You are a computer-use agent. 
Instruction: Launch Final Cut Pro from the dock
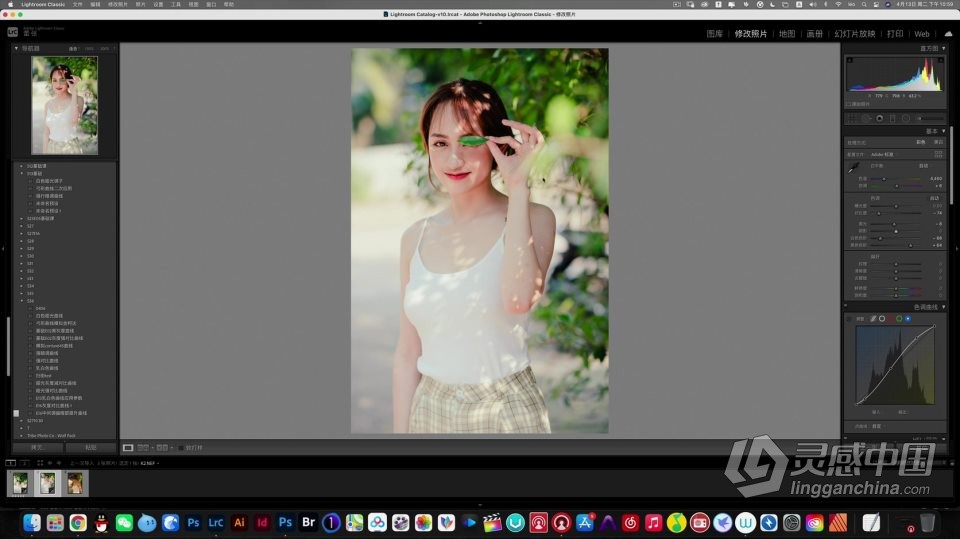pos(492,522)
